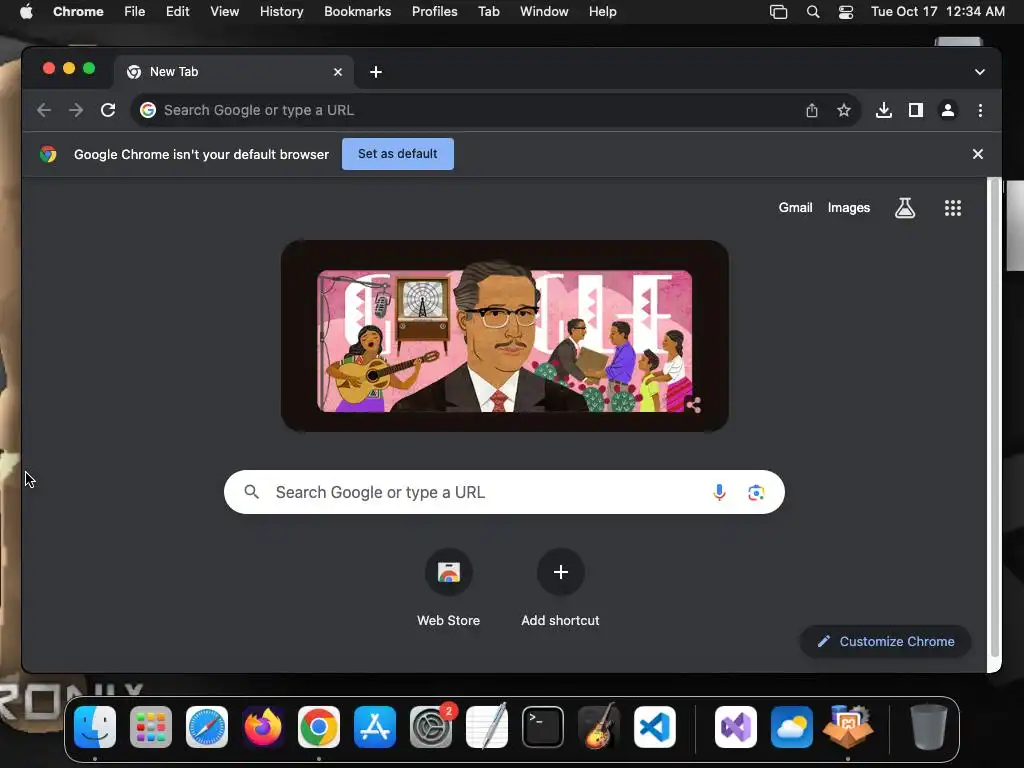Image resolution: width=1024 pixels, height=768 pixels.
Task: Open the Edit menu
Action: pos(177,12)
